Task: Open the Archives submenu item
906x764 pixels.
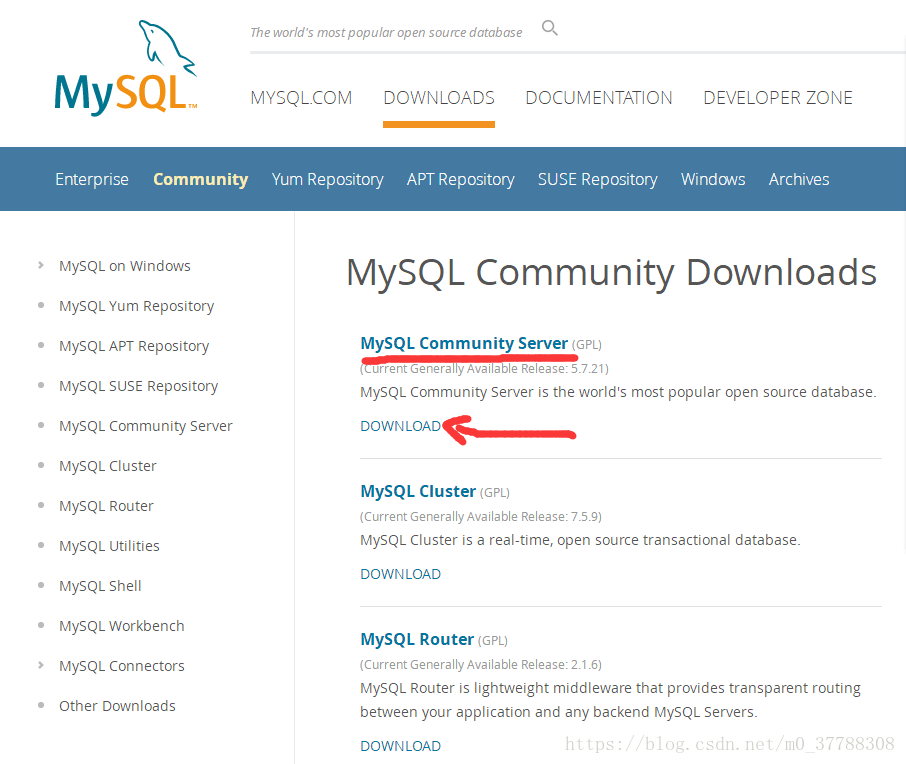Action: pos(799,179)
